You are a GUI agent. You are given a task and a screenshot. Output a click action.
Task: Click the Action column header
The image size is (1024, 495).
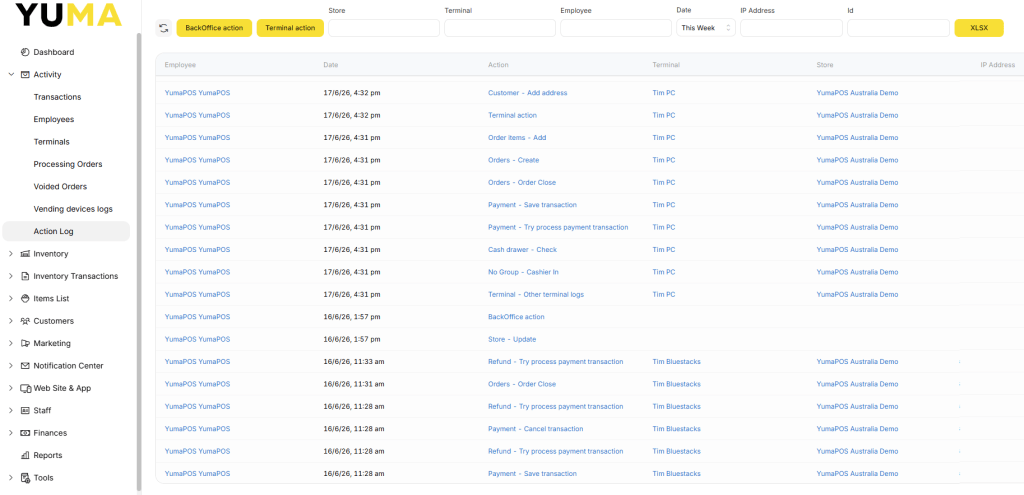pyautogui.click(x=498, y=65)
